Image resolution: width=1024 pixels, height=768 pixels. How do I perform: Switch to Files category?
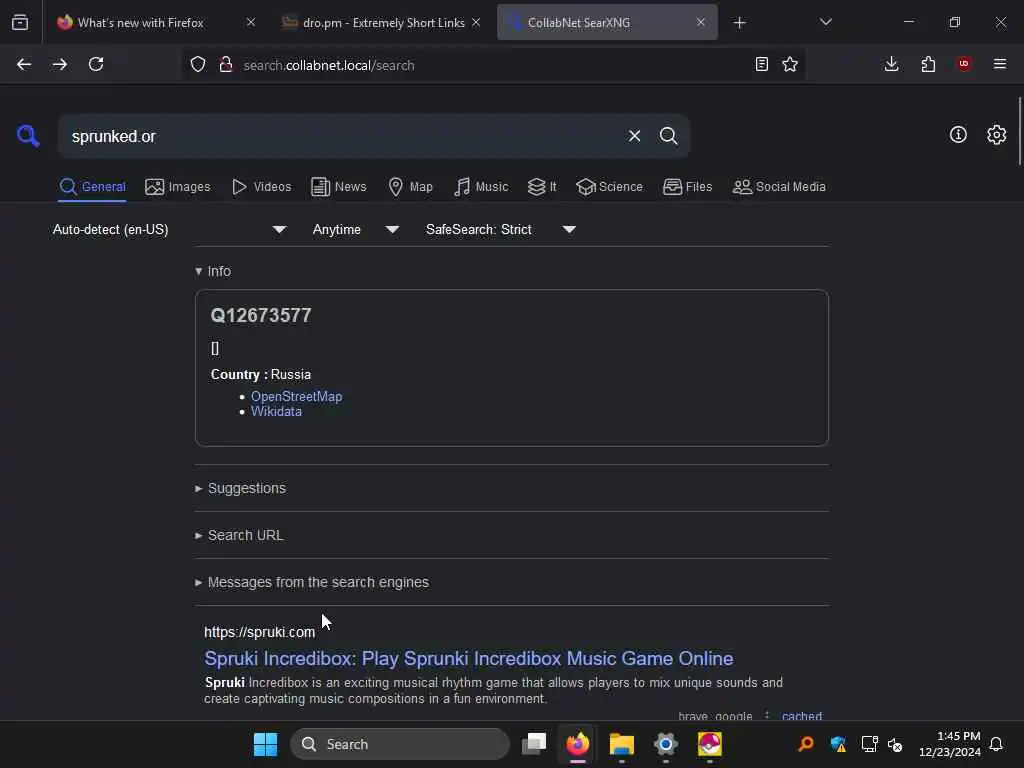[x=687, y=187]
